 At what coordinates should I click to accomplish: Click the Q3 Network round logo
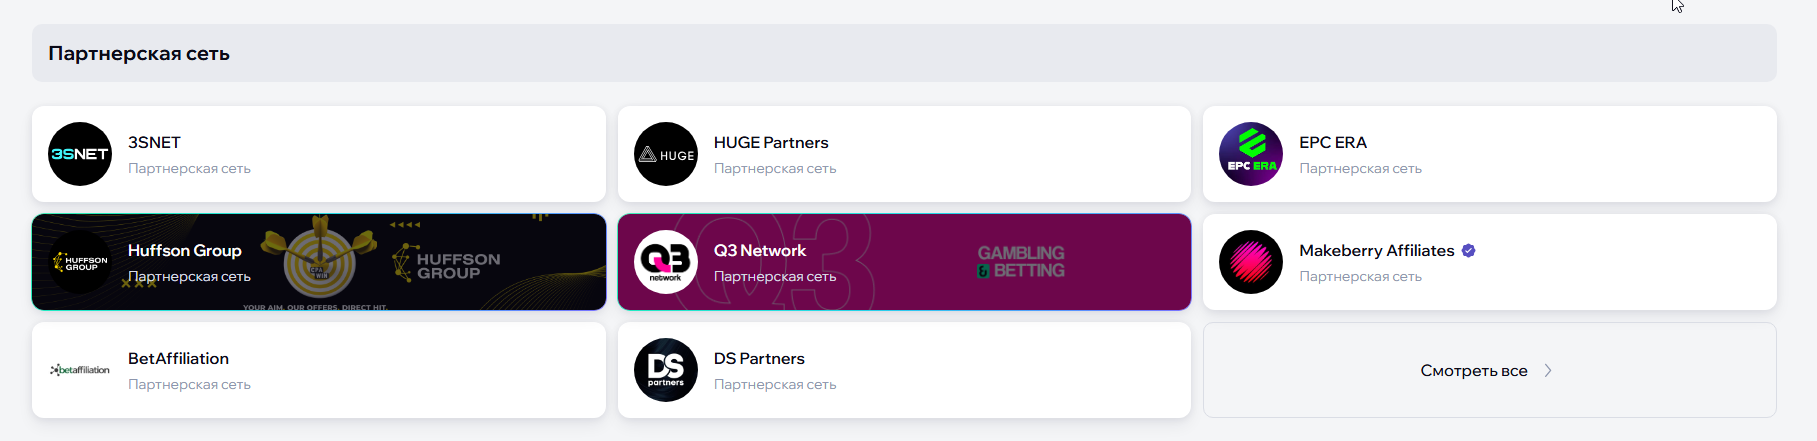pyautogui.click(x=666, y=262)
